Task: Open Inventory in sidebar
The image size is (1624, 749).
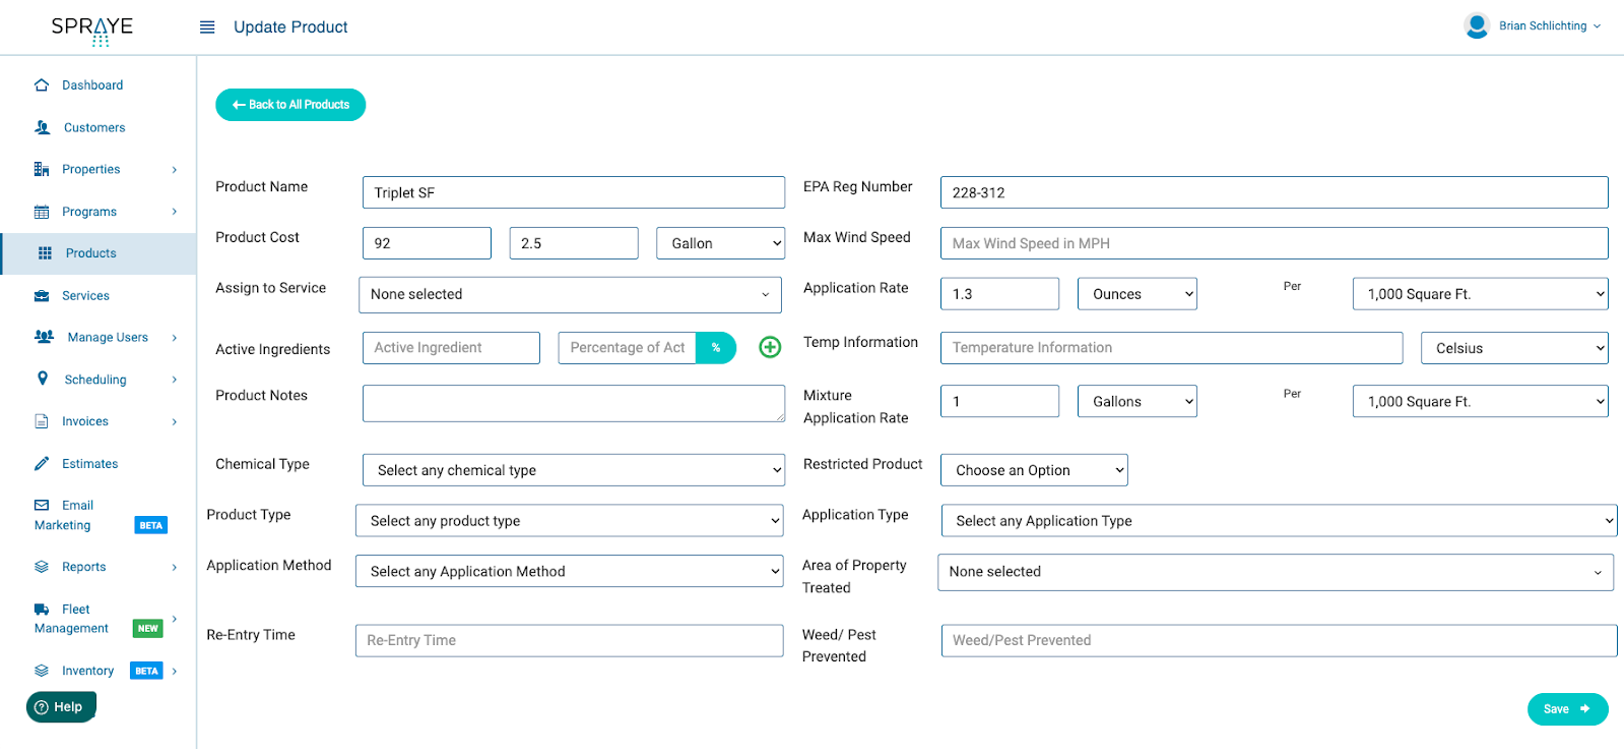Action: pyautogui.click(x=88, y=671)
